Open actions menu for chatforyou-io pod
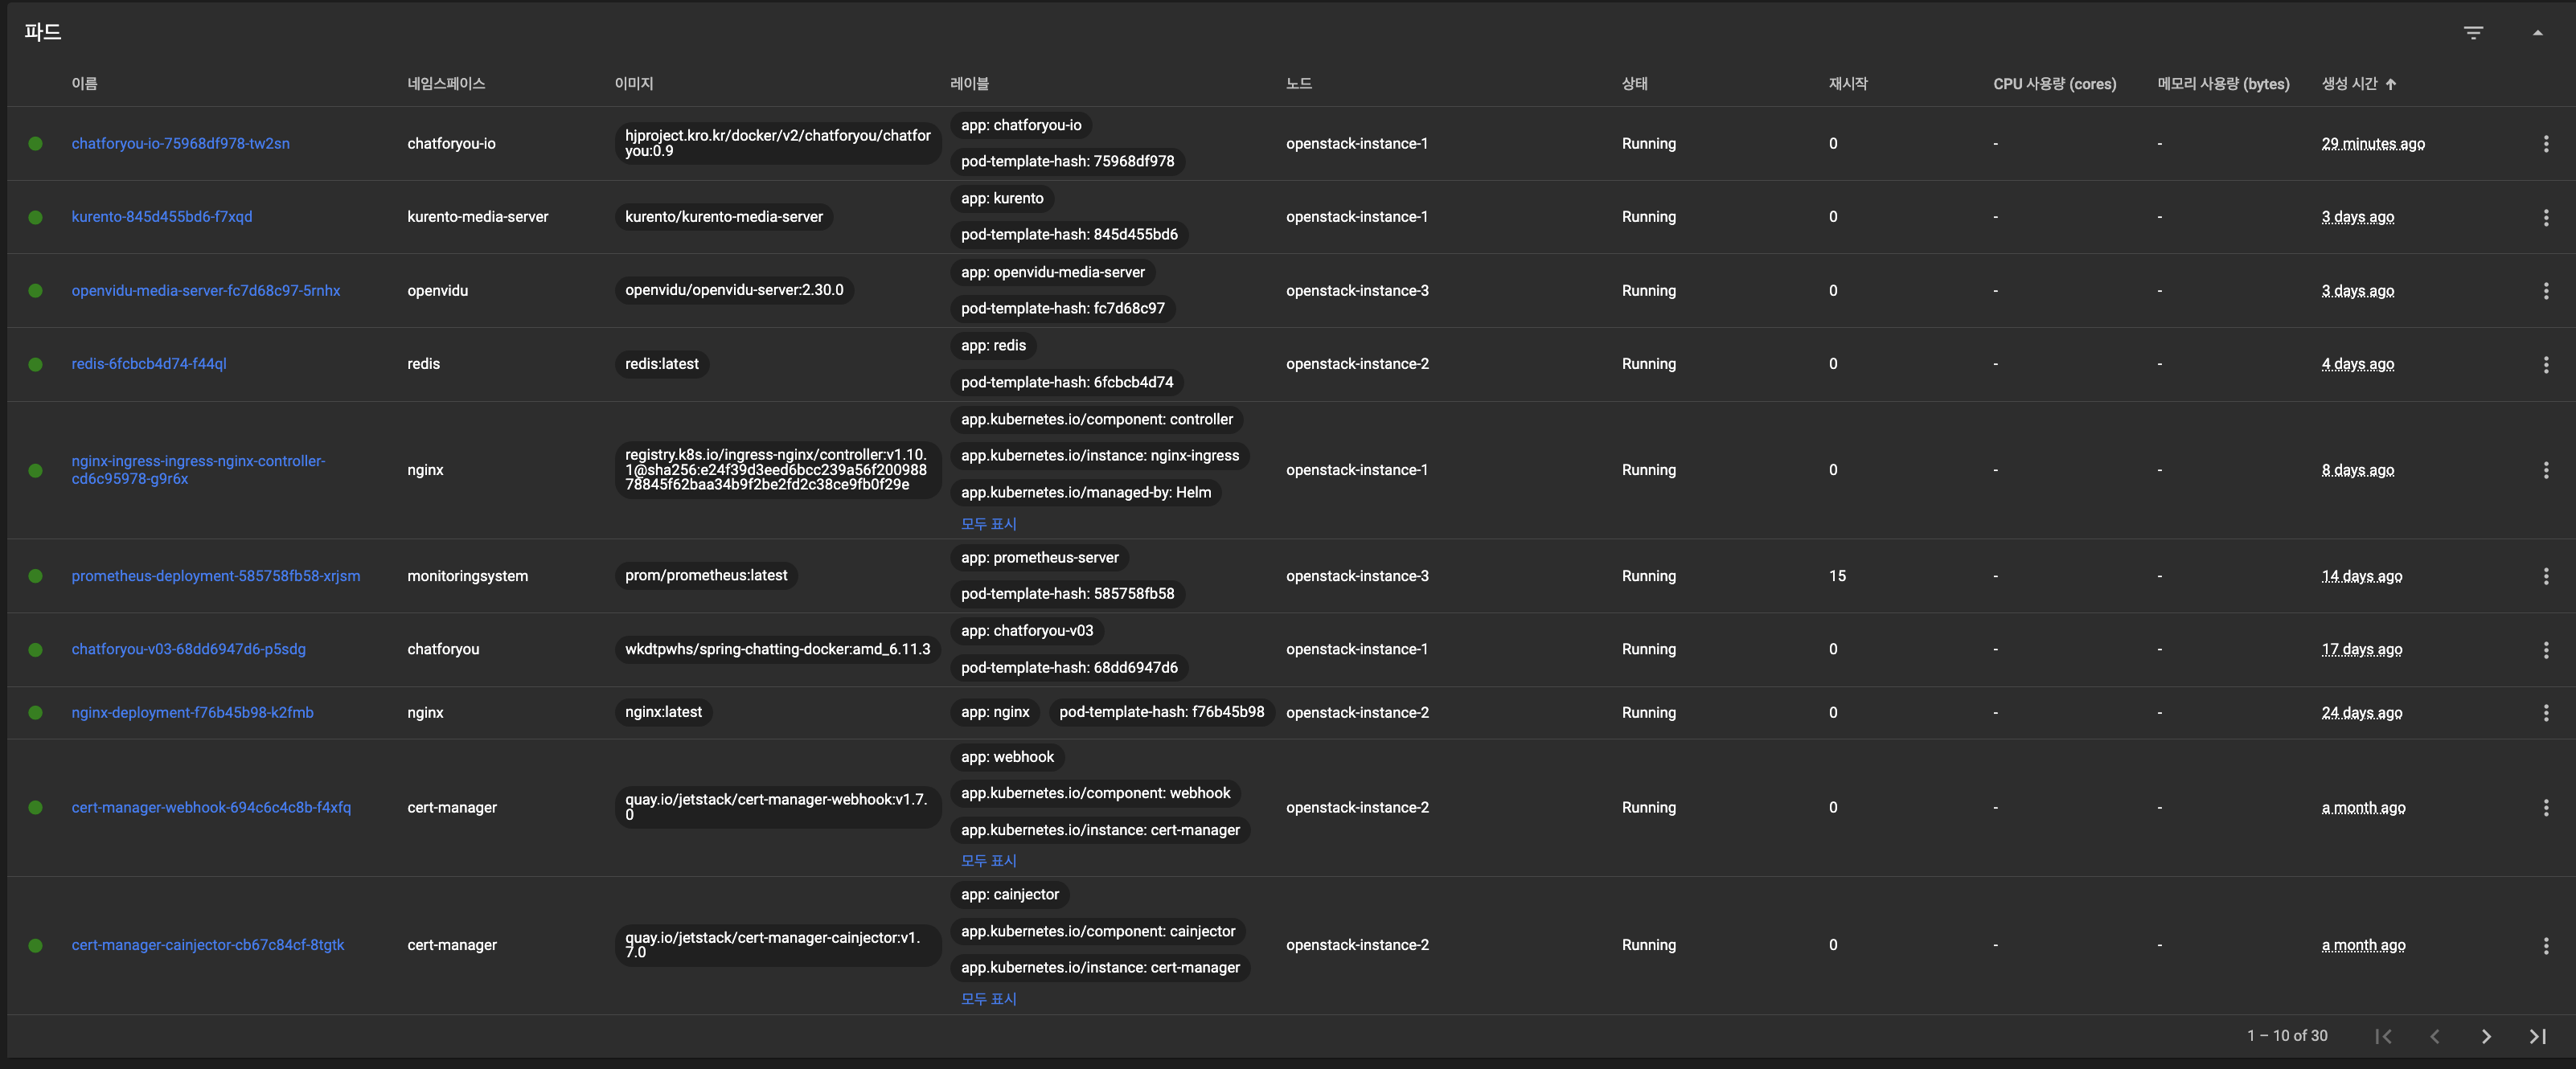This screenshot has height=1069, width=2576. 2545,144
